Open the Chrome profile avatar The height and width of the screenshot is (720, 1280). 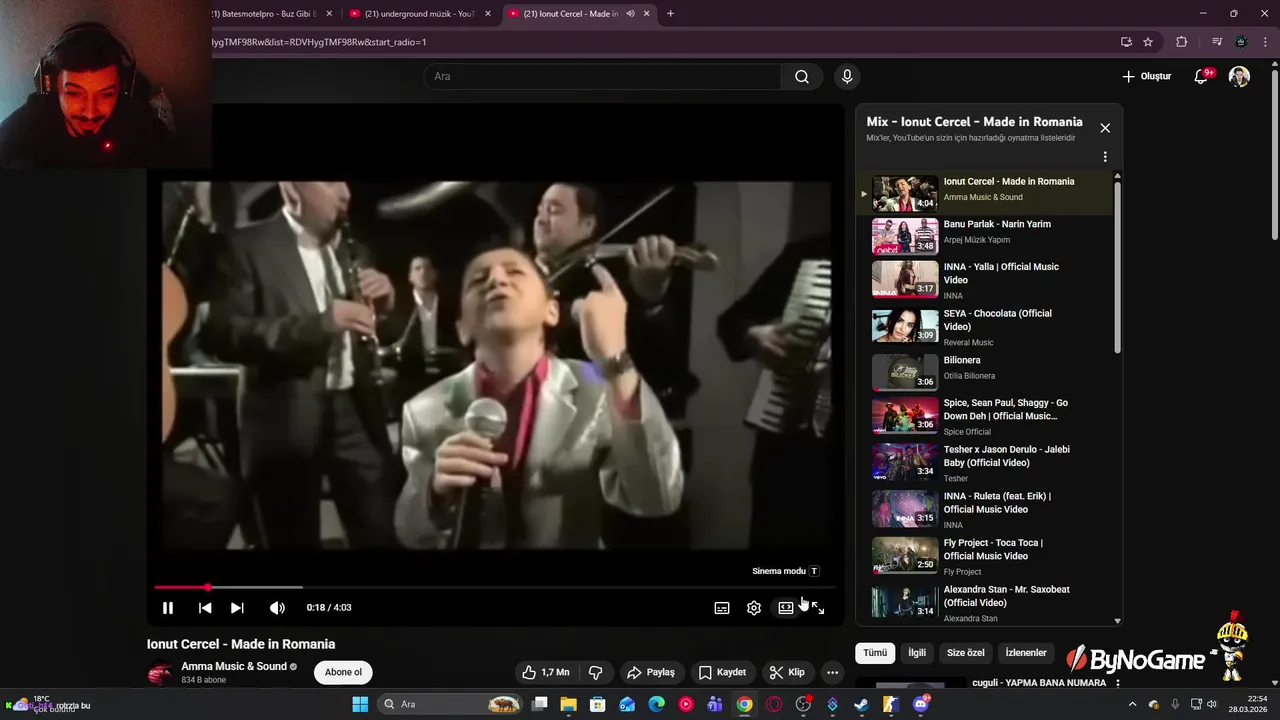tap(1241, 42)
